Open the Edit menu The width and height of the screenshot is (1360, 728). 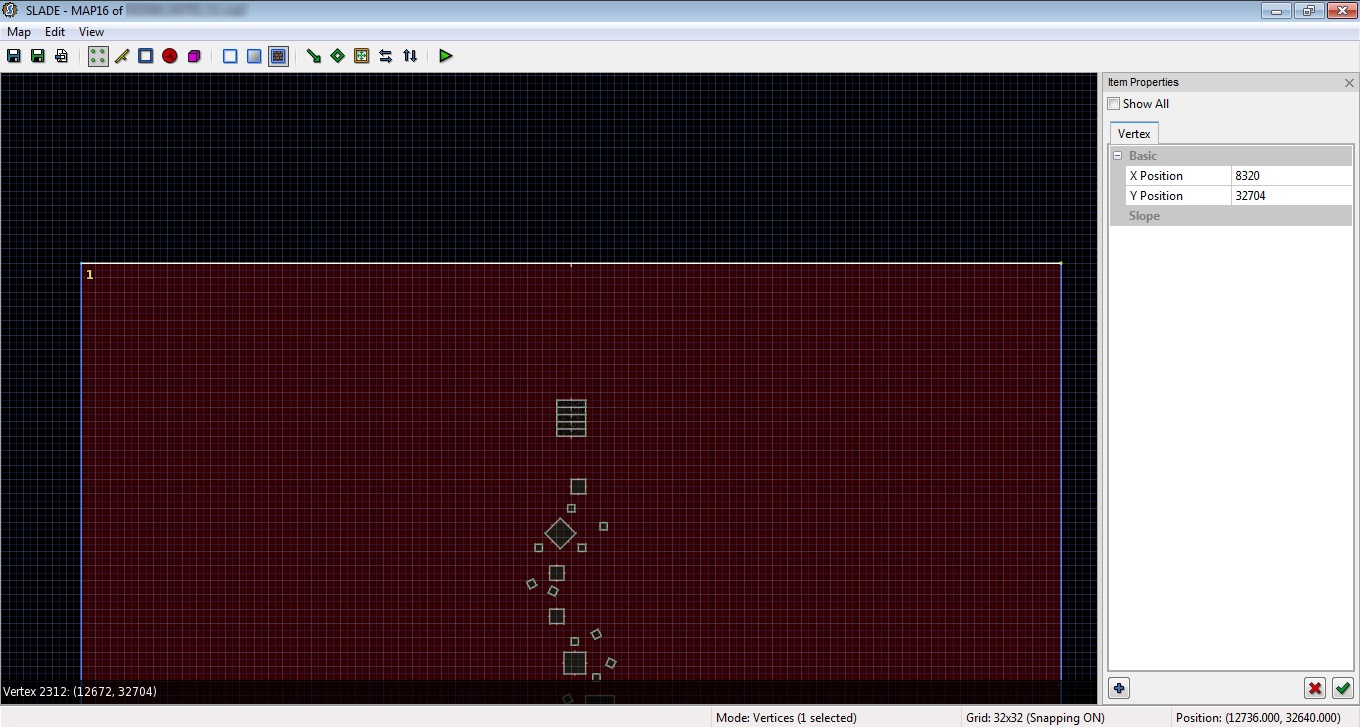55,32
